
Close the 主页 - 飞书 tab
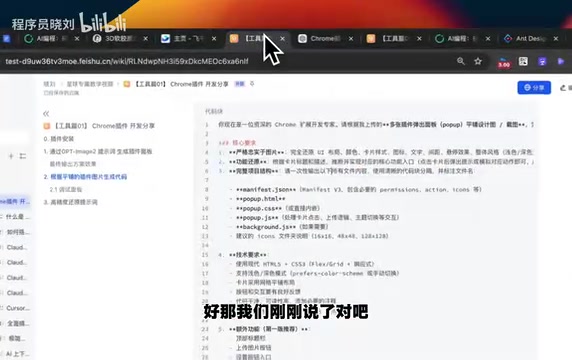(x=214, y=38)
